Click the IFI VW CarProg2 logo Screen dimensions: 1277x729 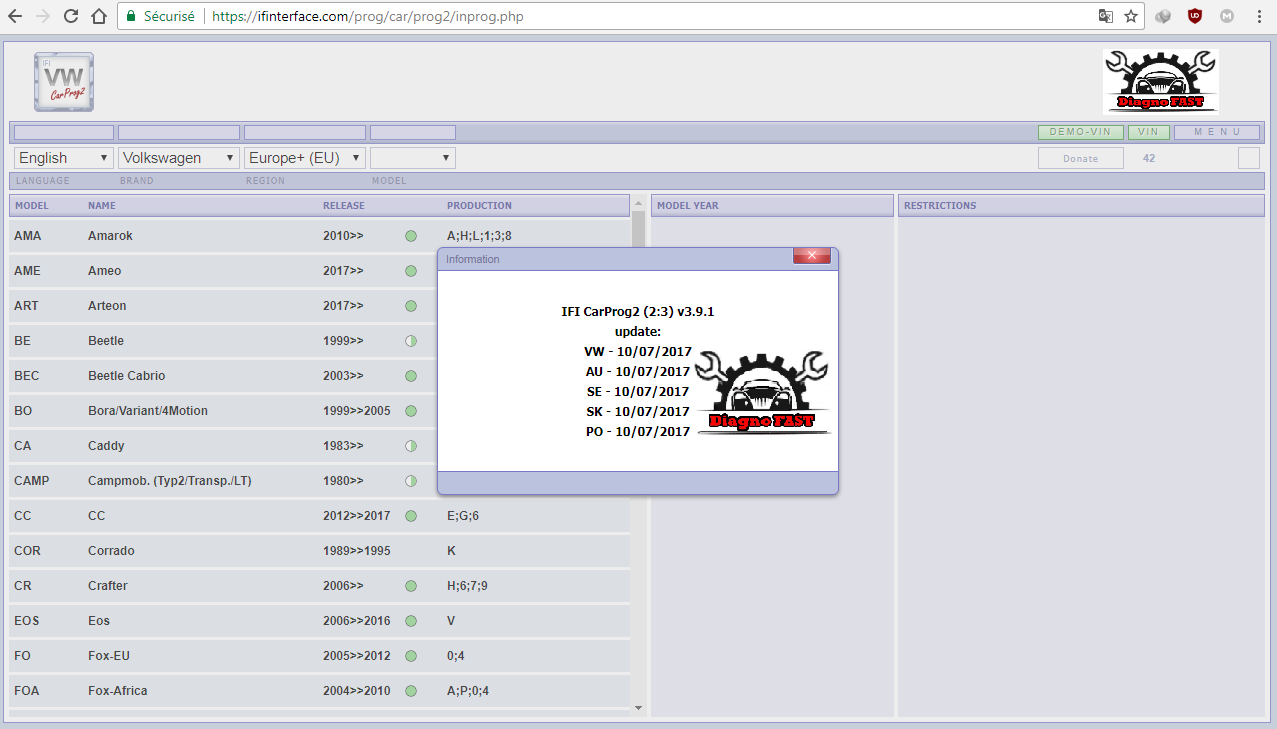64,82
